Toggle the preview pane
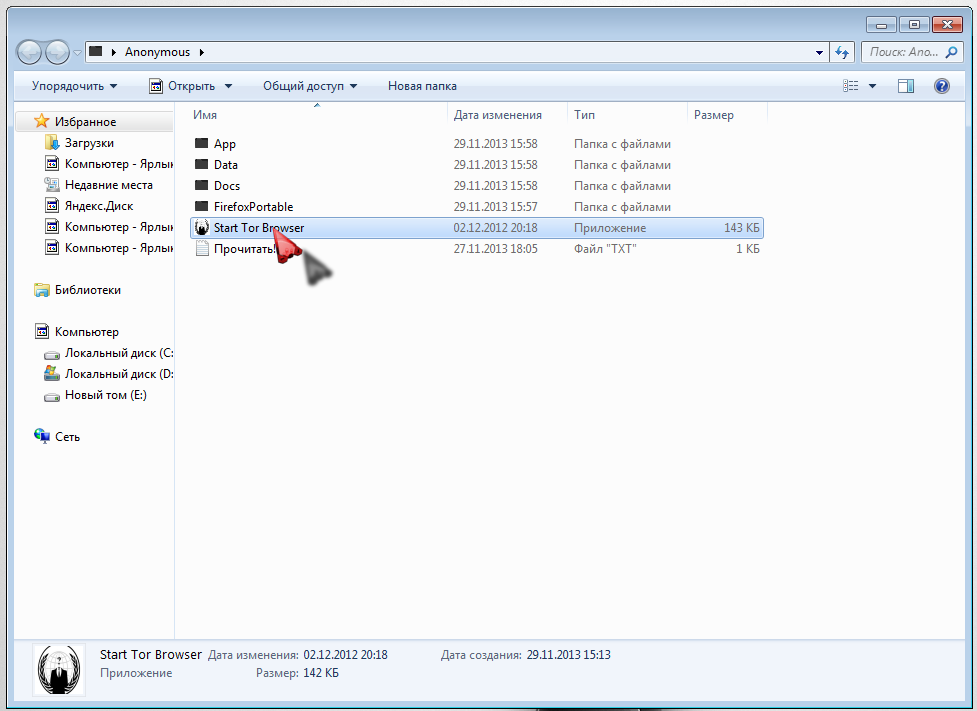The image size is (977, 711). point(906,86)
